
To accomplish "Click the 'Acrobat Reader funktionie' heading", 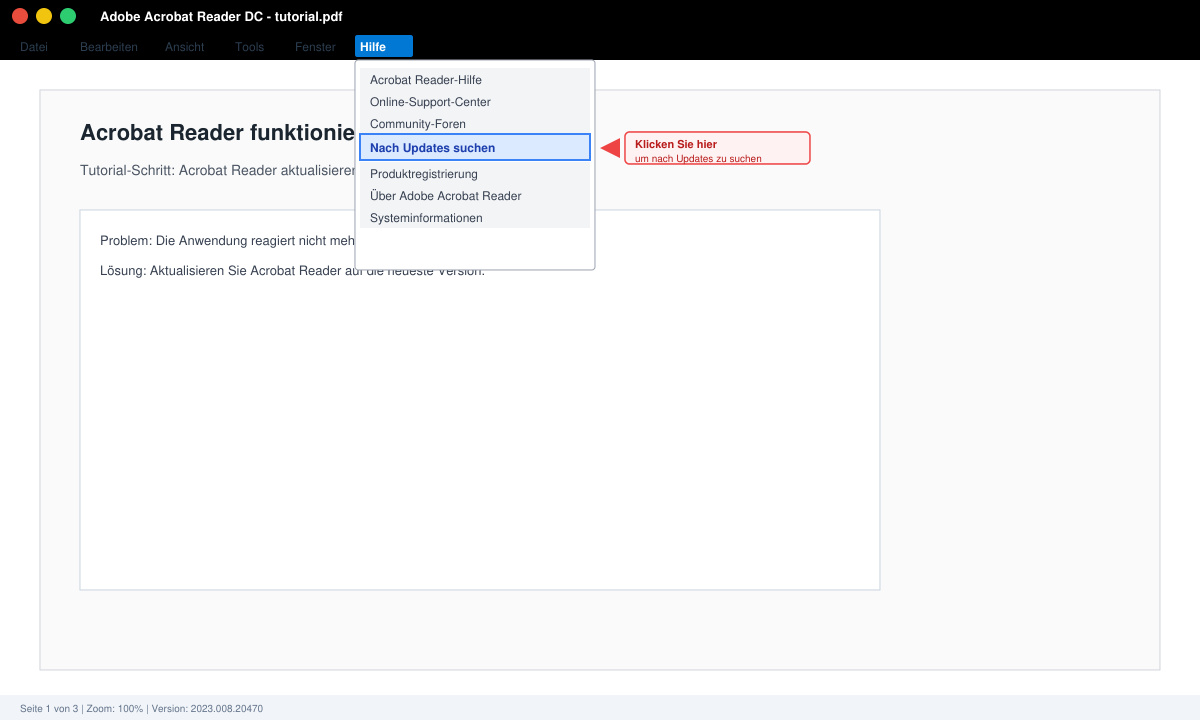I will [218, 133].
